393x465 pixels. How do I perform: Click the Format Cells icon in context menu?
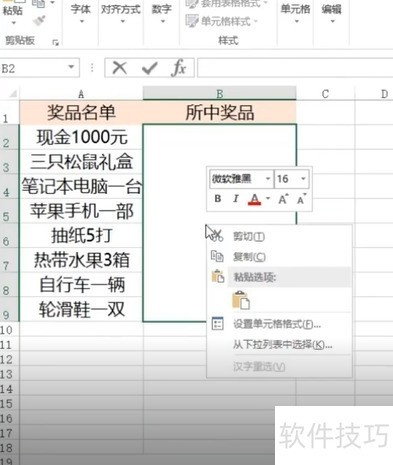pyautogui.click(x=218, y=324)
